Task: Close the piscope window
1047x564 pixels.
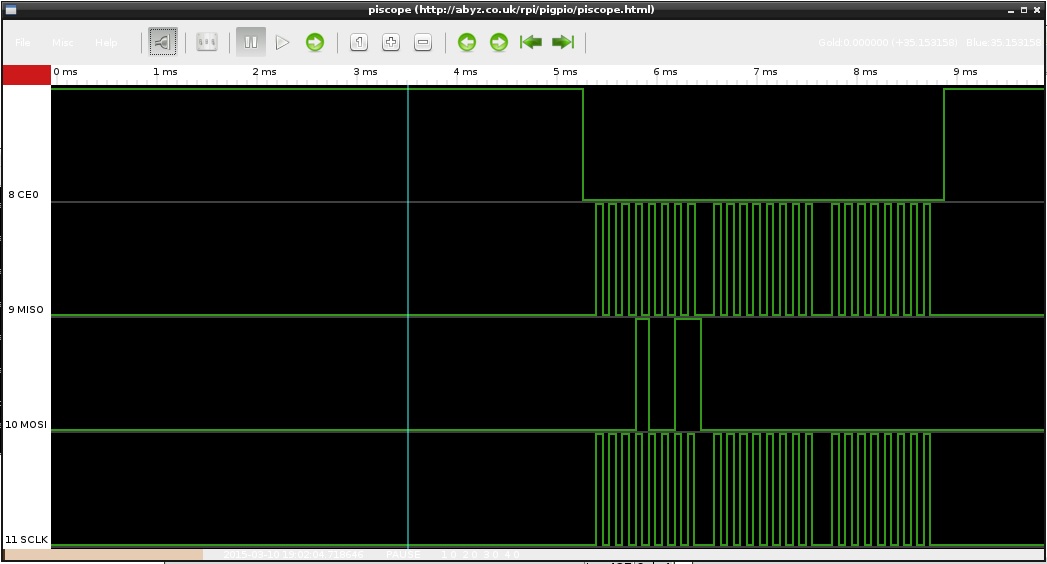Action: point(1037,10)
